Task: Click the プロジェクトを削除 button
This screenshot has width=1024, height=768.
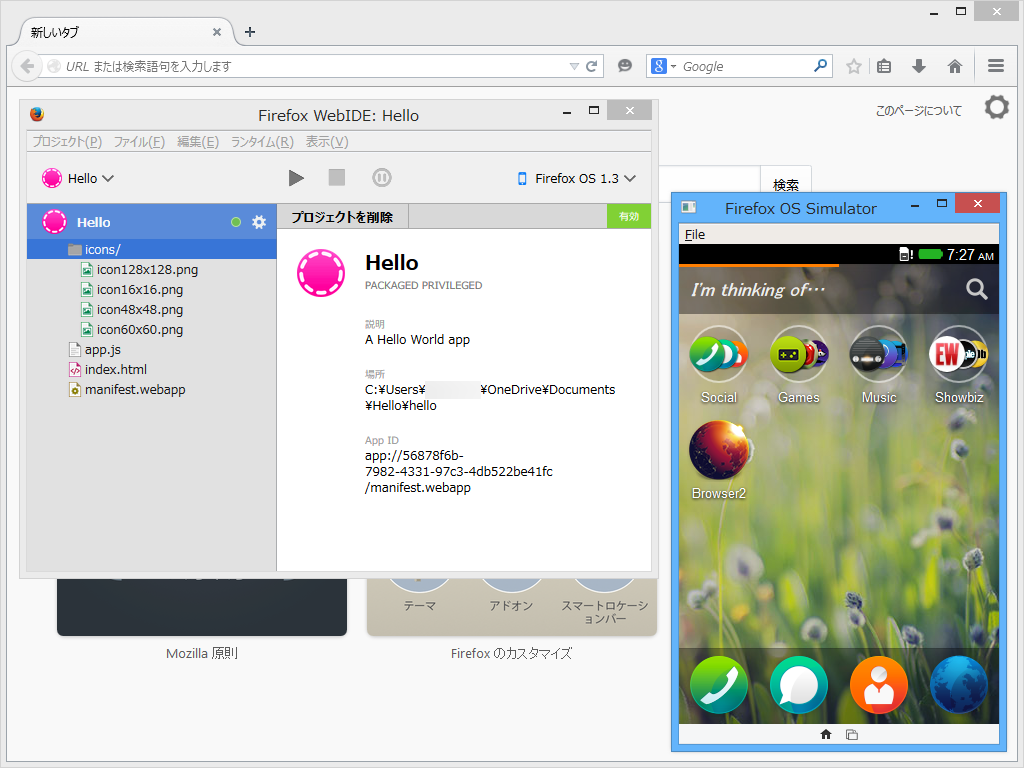Action: click(x=342, y=217)
